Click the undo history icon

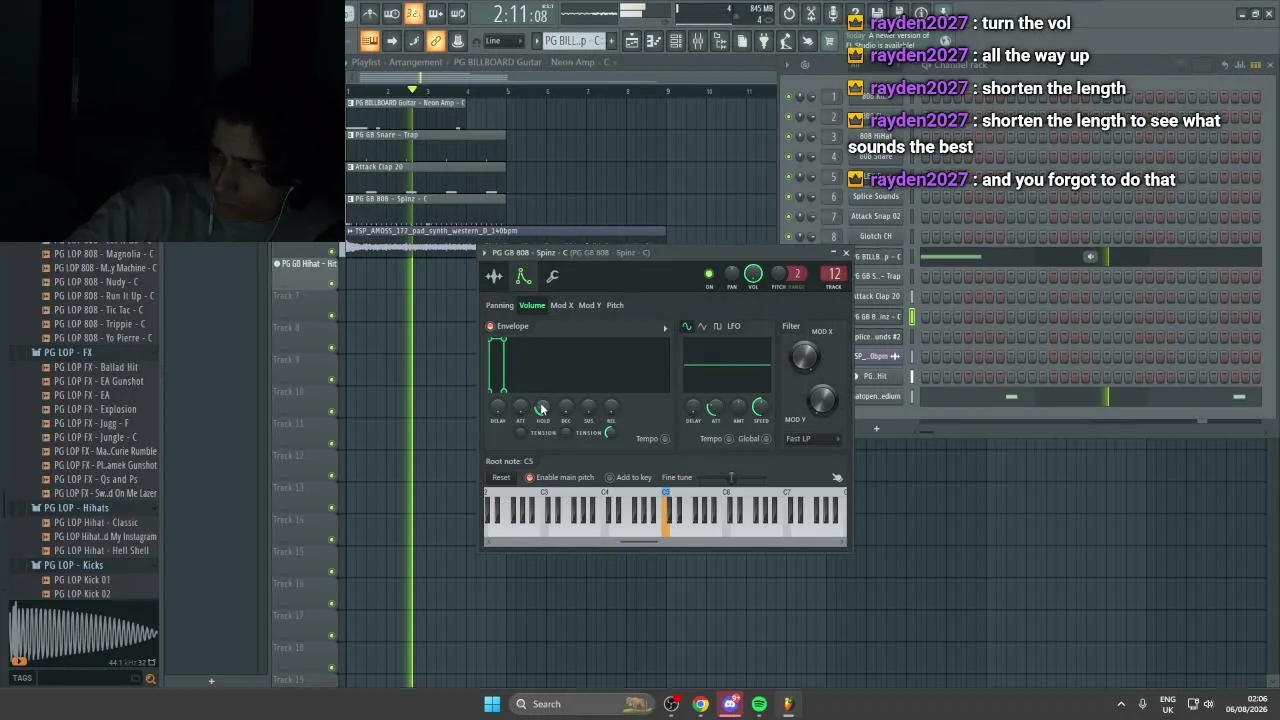pyautogui.click(x=789, y=14)
